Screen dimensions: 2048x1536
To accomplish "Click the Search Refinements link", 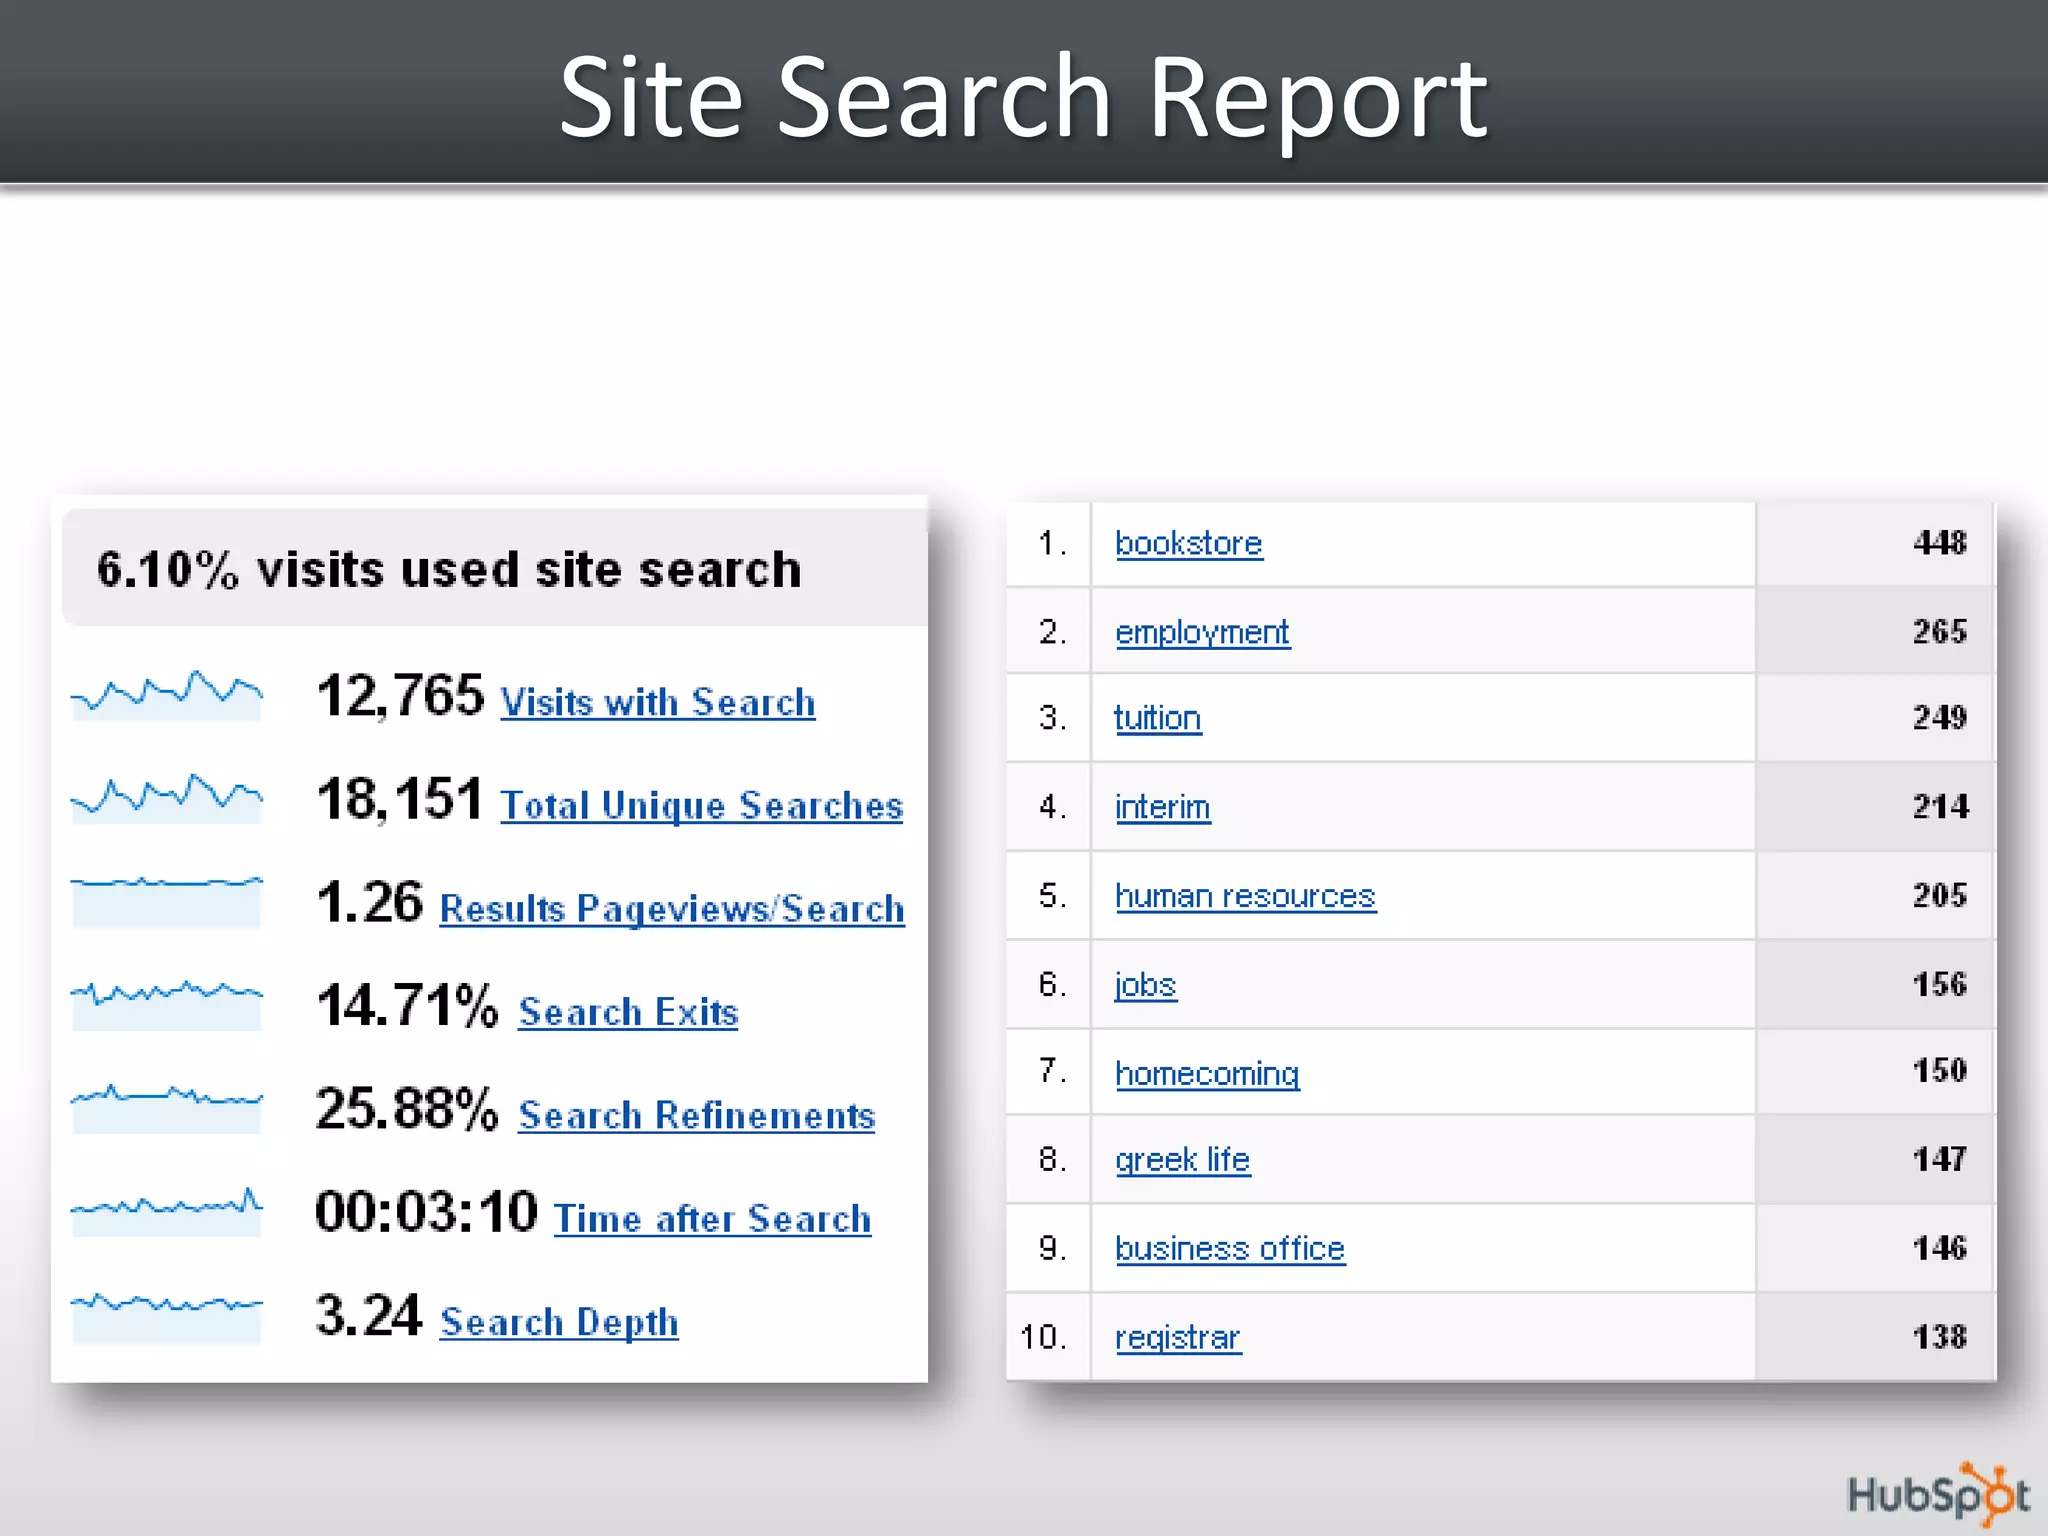I will 696,1115.
